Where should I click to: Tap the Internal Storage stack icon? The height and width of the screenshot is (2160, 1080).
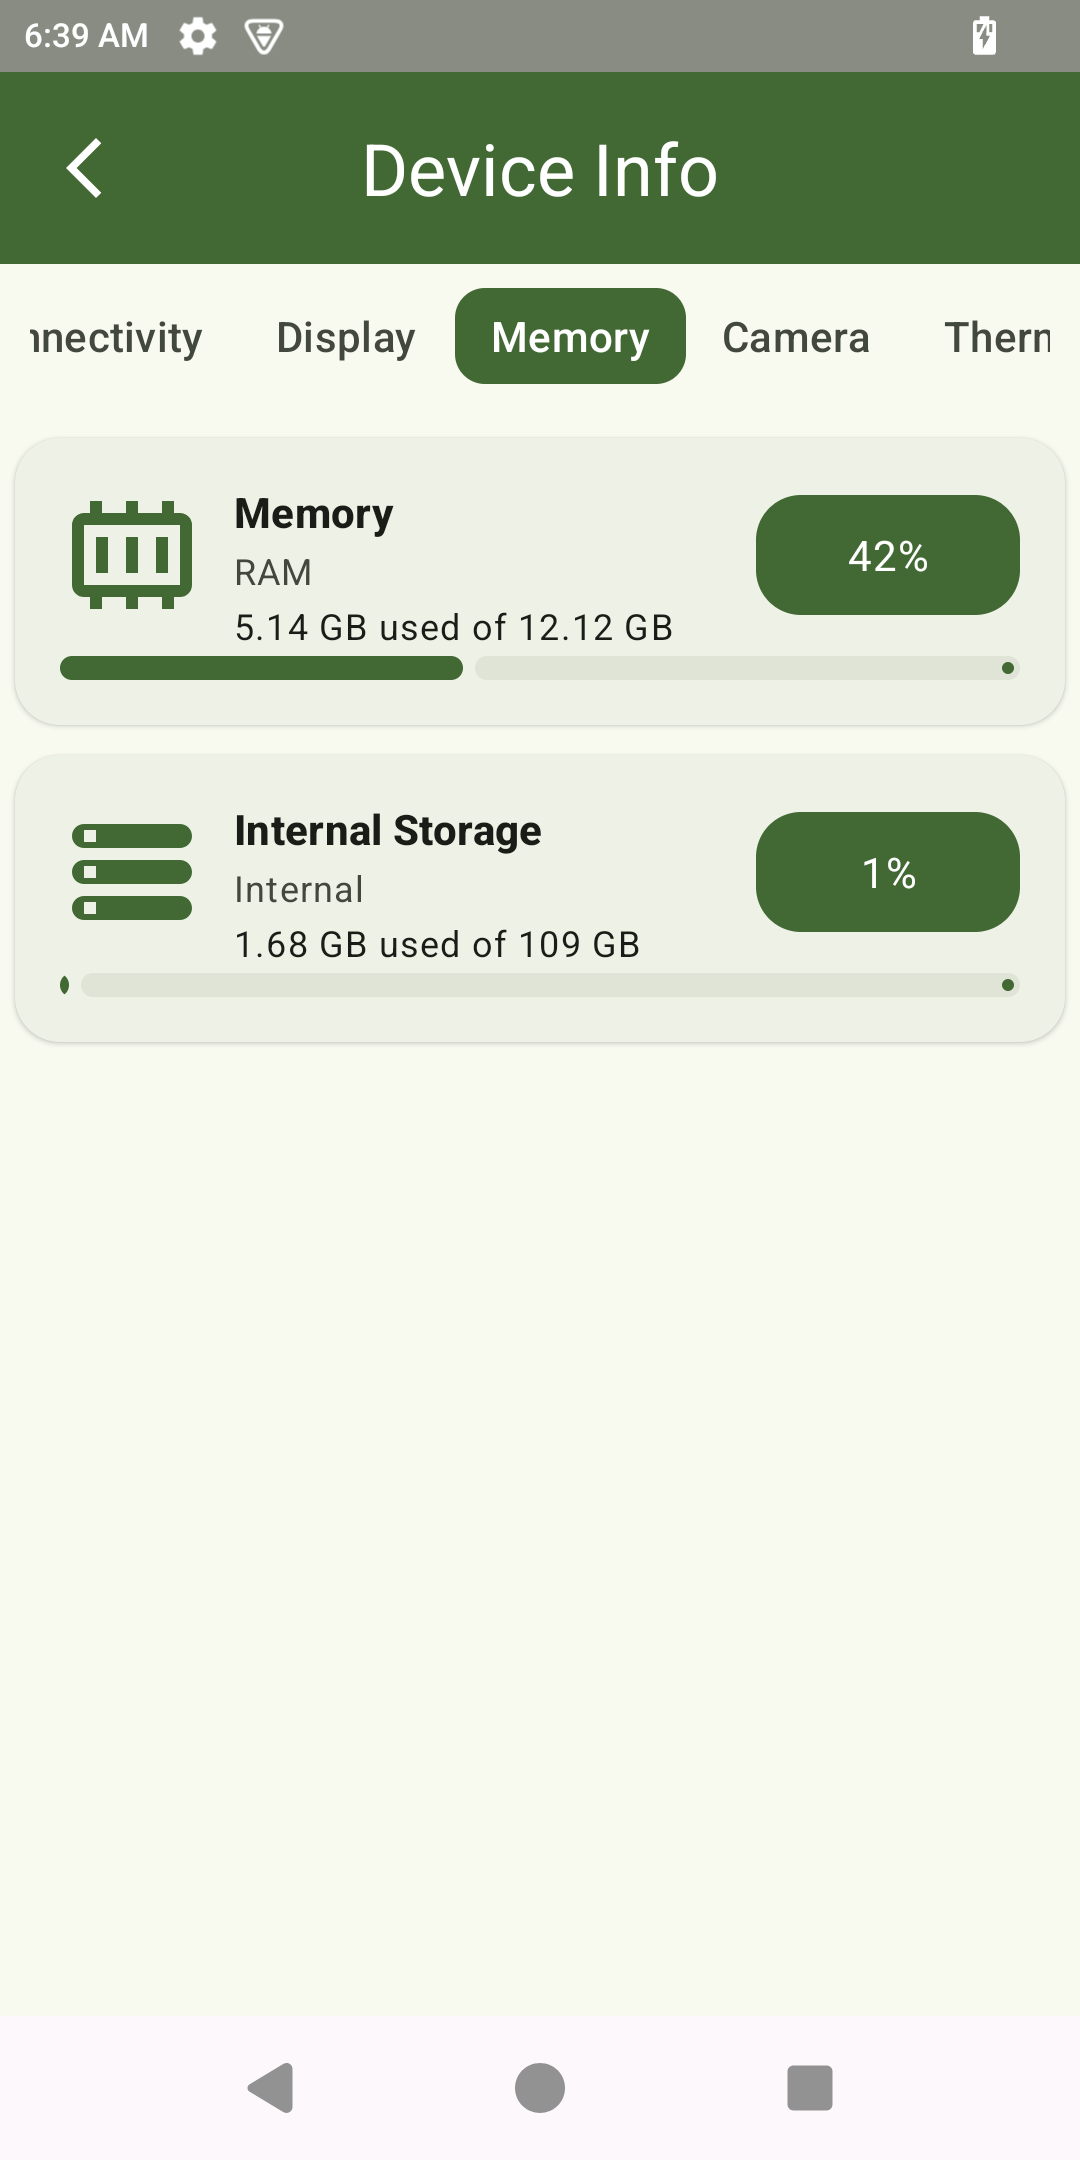[132, 871]
